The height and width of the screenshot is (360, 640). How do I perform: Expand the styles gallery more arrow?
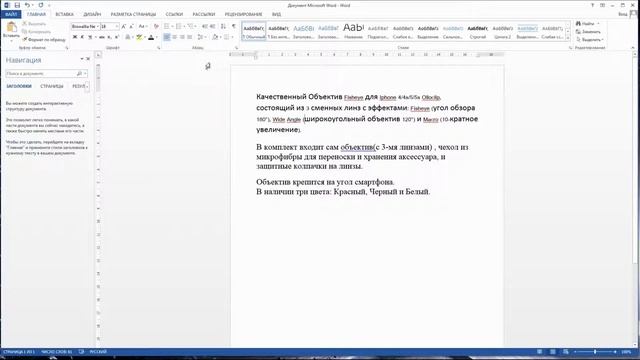click(x=568, y=38)
